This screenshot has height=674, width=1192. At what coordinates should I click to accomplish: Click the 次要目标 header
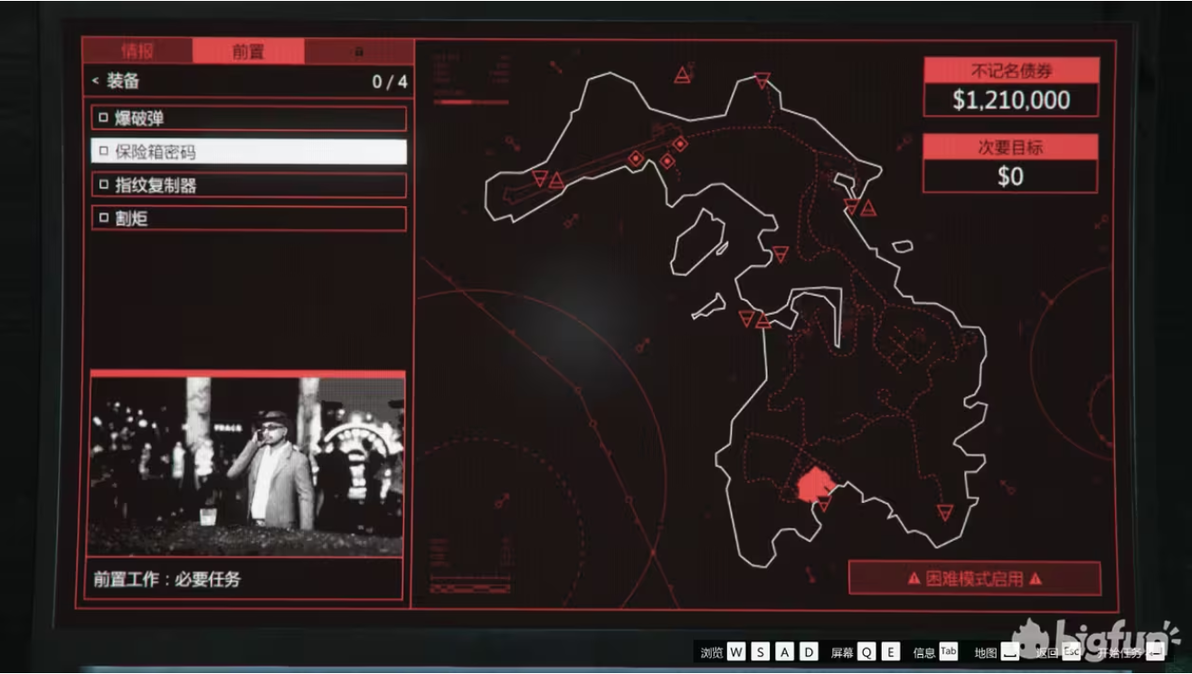point(1010,147)
